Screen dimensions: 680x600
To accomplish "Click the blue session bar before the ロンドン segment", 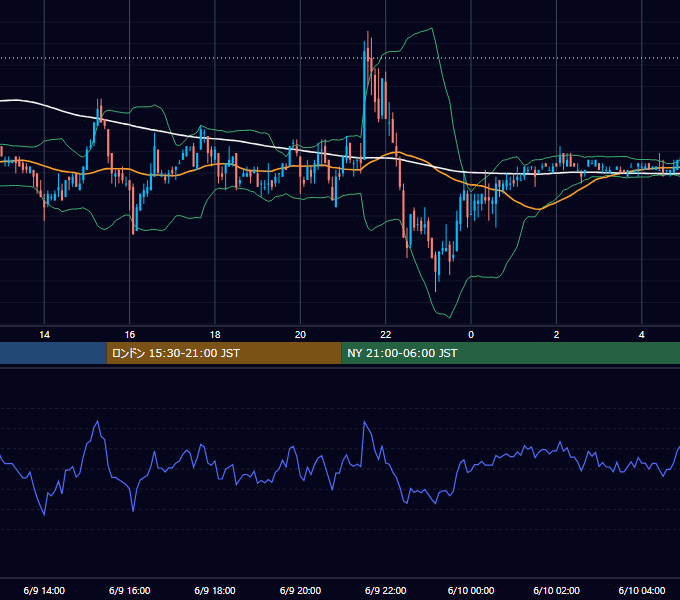I will (x=53, y=353).
